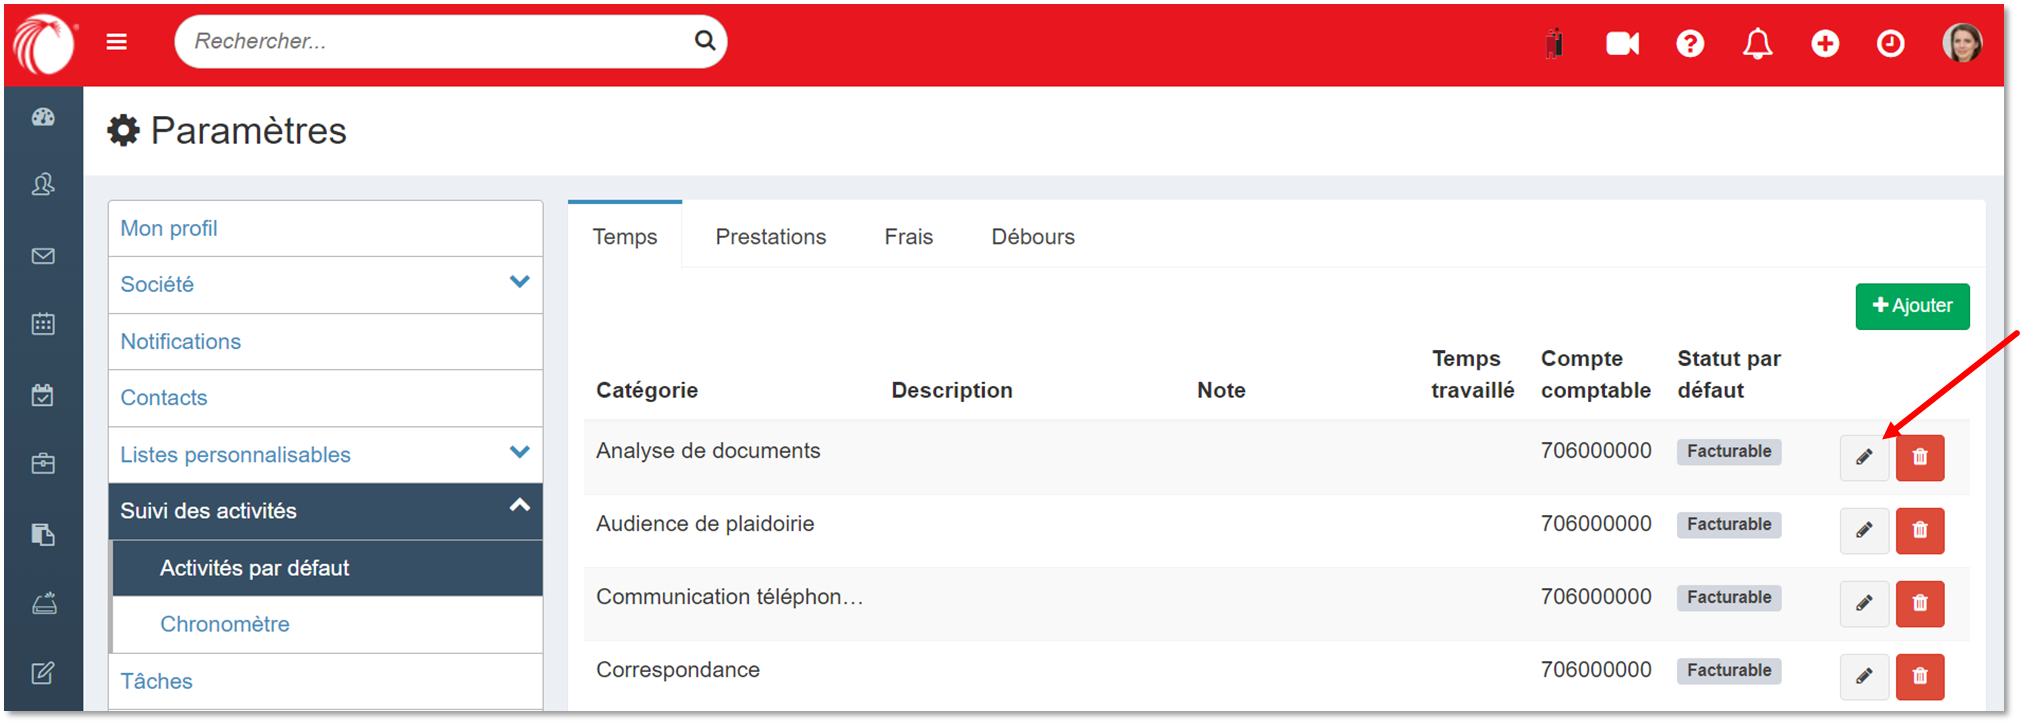Toggle the hamburger menu icon

[x=117, y=42]
